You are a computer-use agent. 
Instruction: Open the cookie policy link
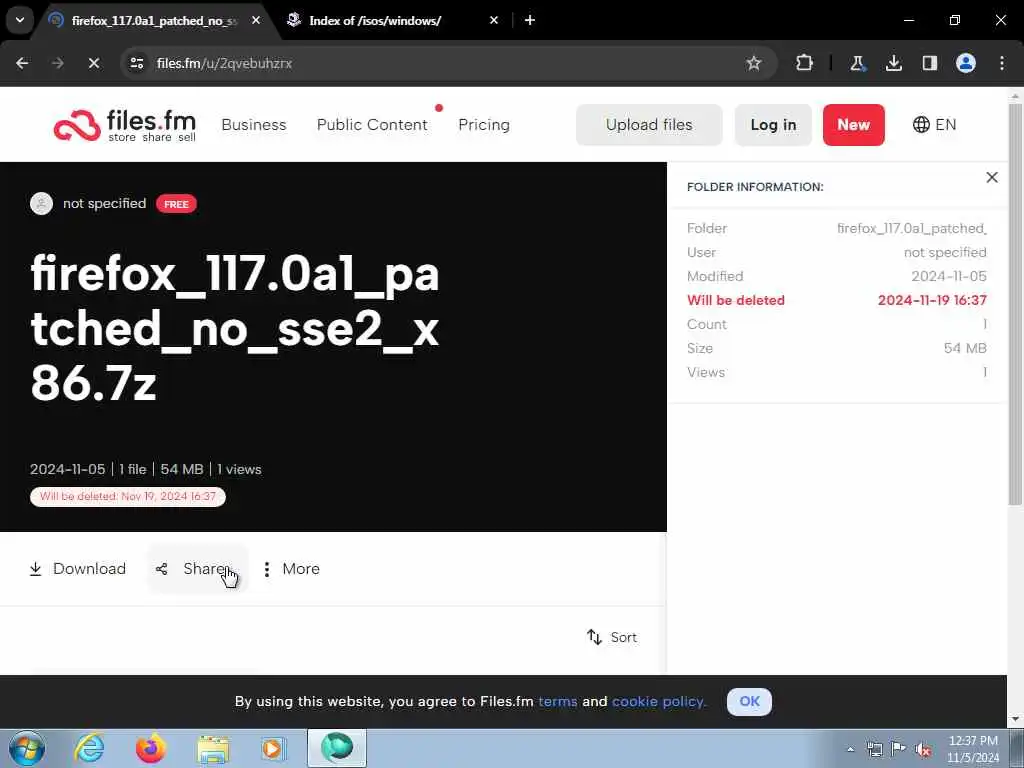coord(659,701)
